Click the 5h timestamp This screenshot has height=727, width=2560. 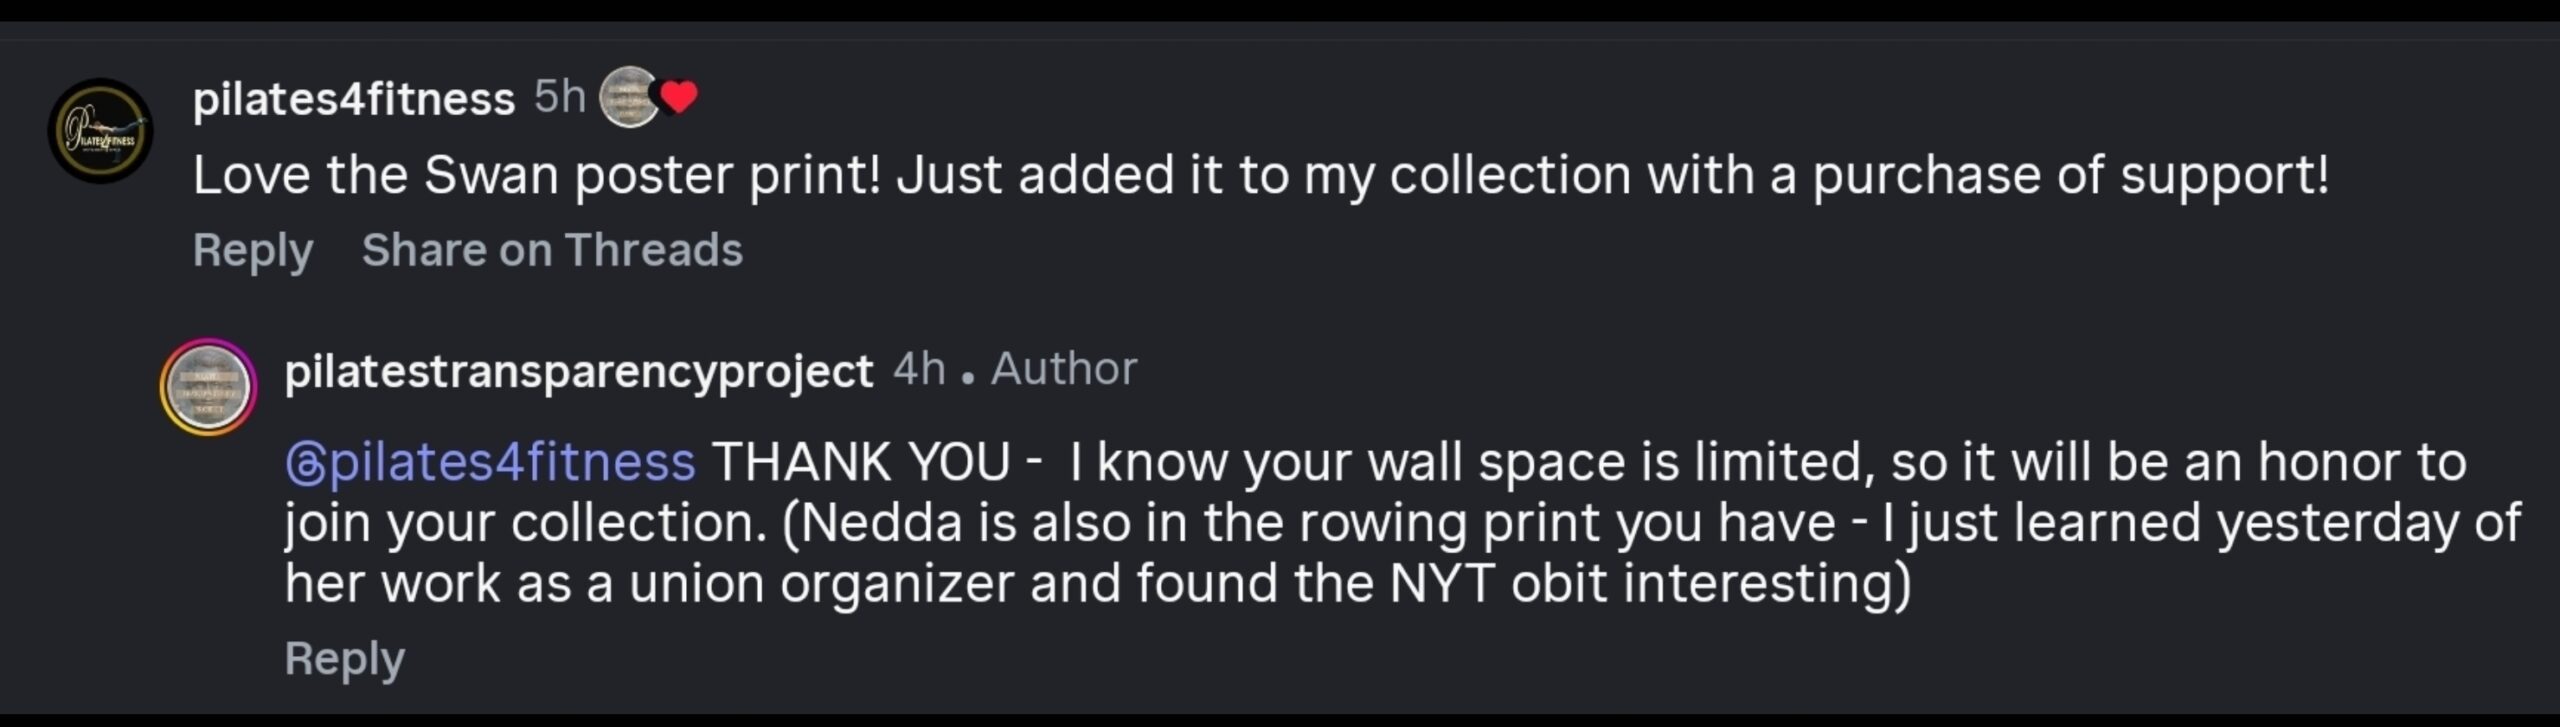click(559, 97)
